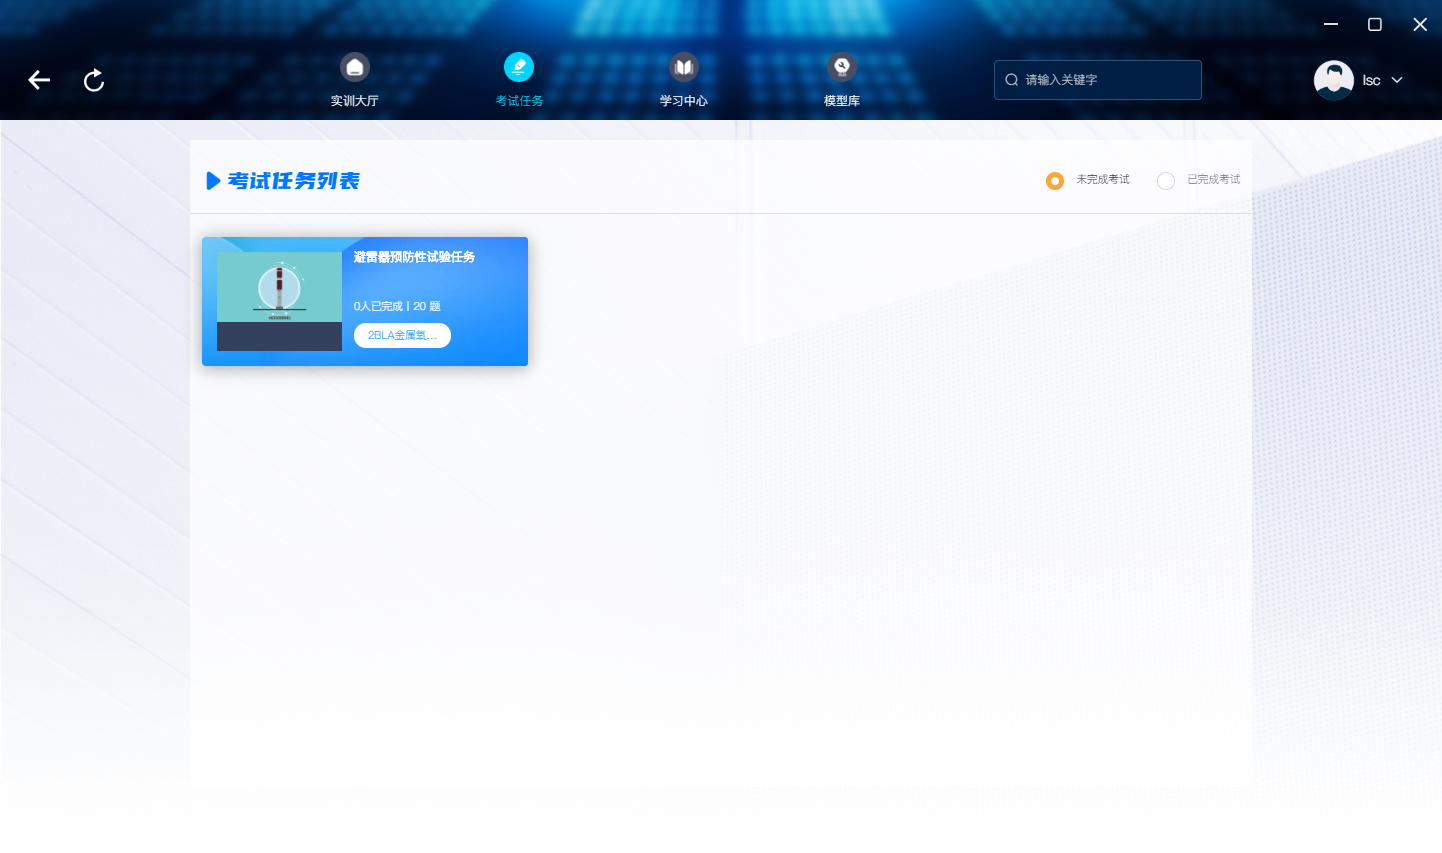This screenshot has width=1442, height=853.
Task: Open the 模型库 icon
Action: tap(842, 67)
